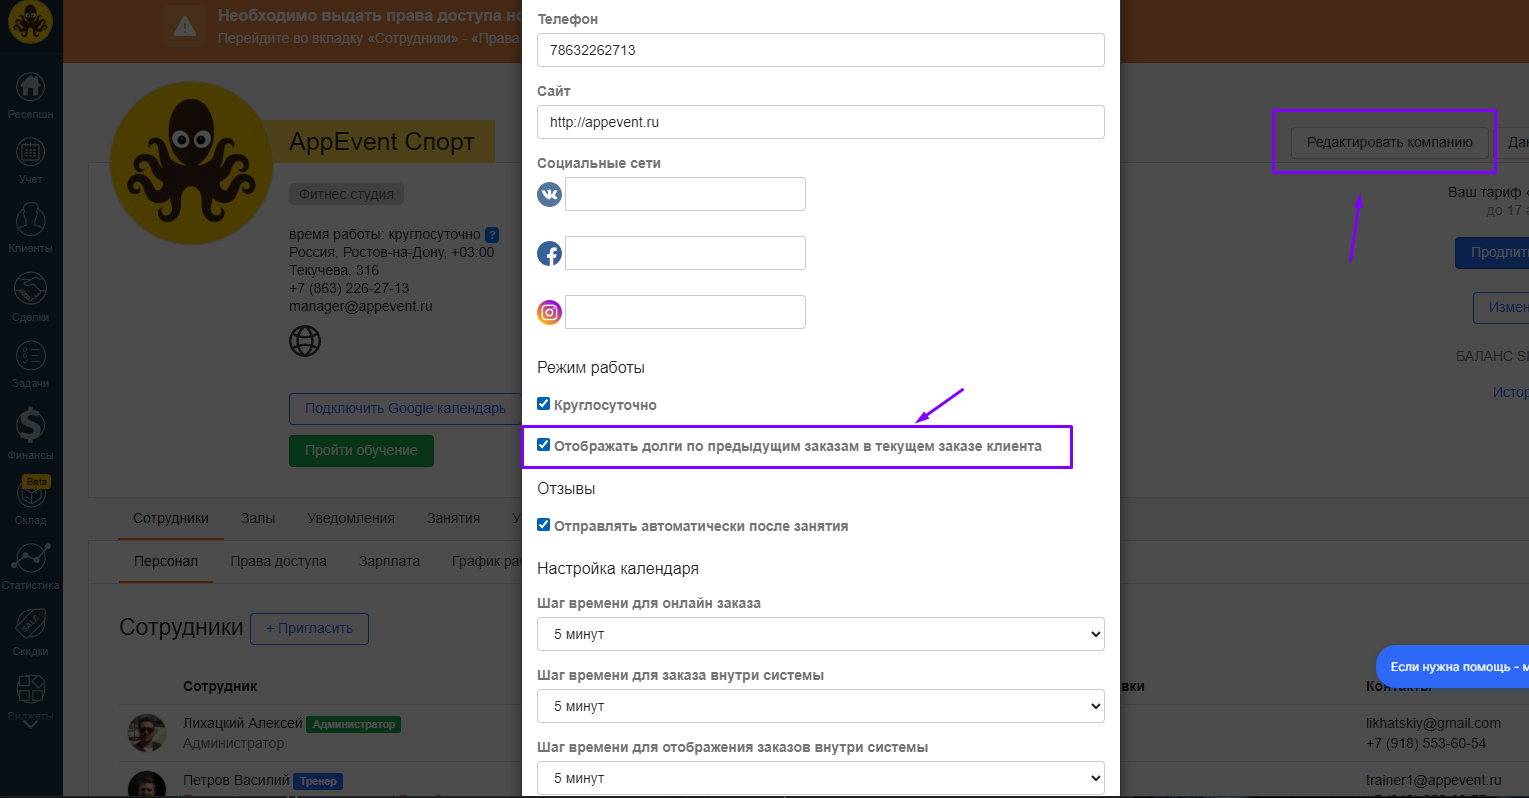Image resolution: width=1529 pixels, height=798 pixels.
Task: Click Лихацкий Алексей's profile photo
Action: (147, 733)
